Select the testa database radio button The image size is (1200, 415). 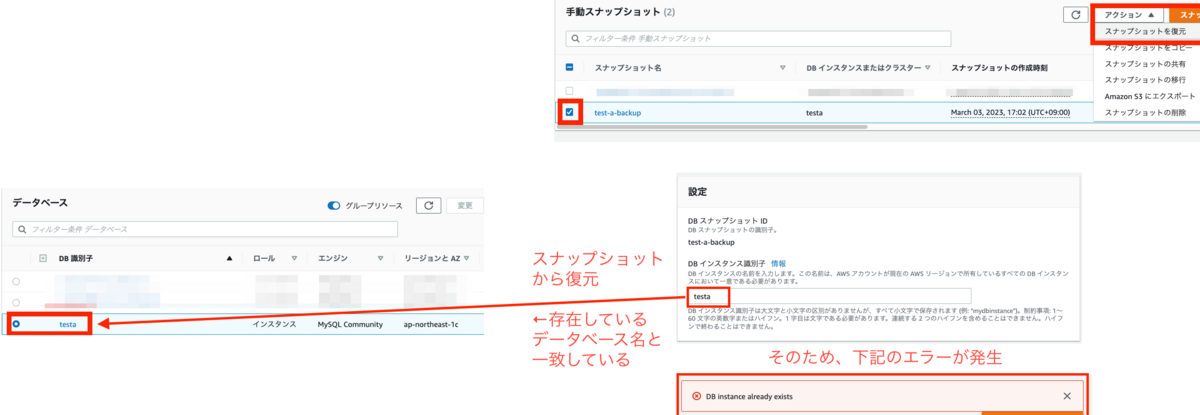[x=17, y=324]
